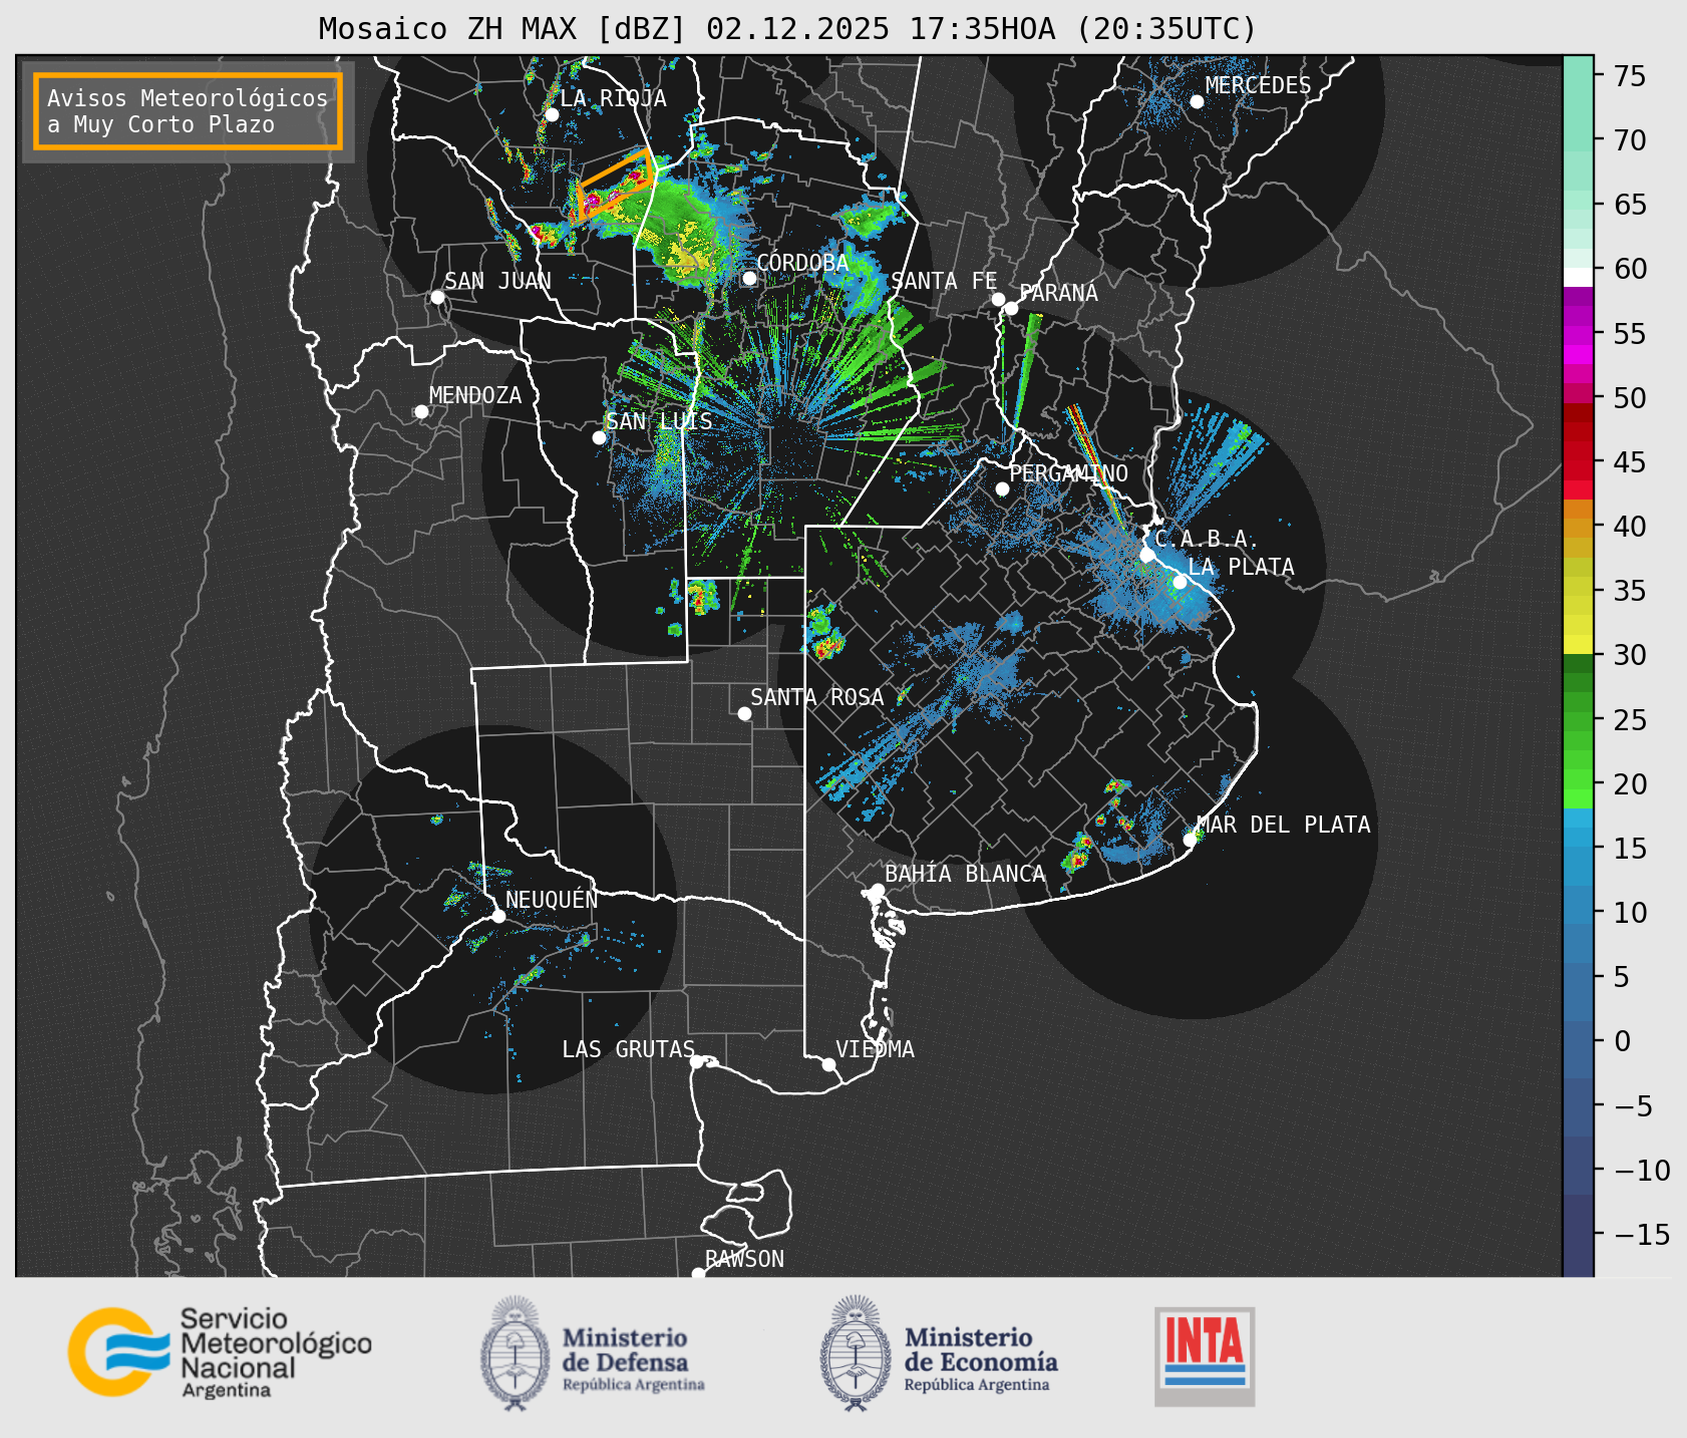Click the CÓRDOBA city label
Screen dimensions: 1687x1438
(802, 262)
